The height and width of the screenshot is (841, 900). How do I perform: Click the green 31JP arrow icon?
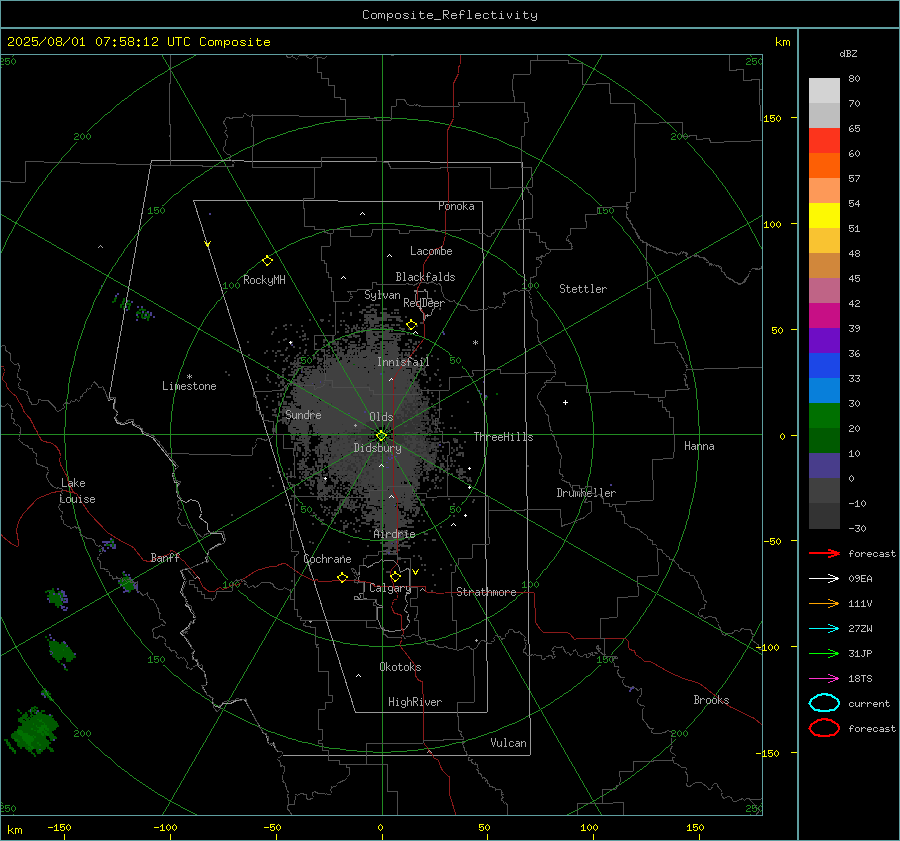(x=824, y=653)
